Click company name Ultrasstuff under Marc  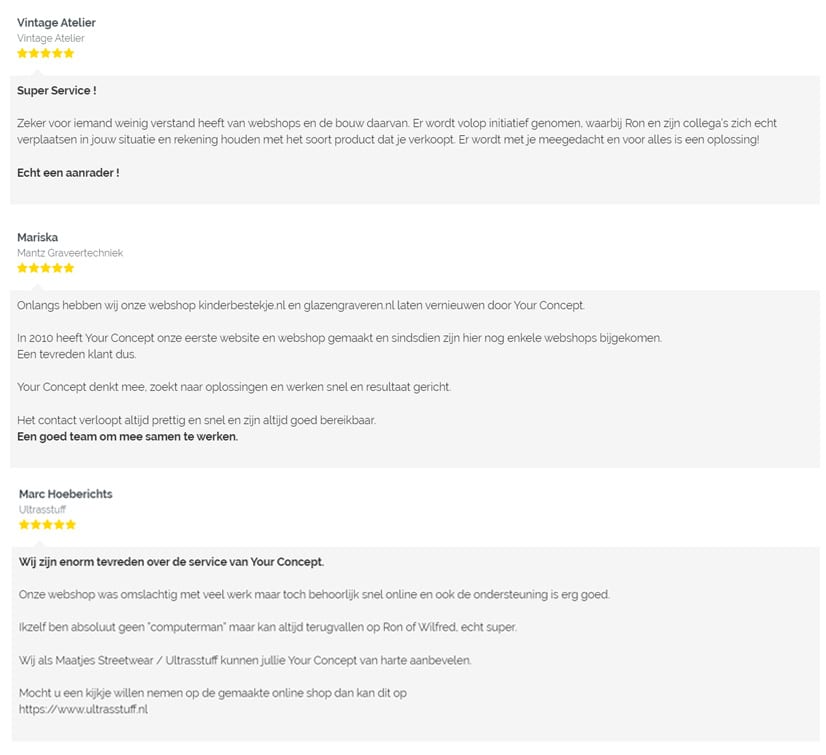click(x=42, y=509)
